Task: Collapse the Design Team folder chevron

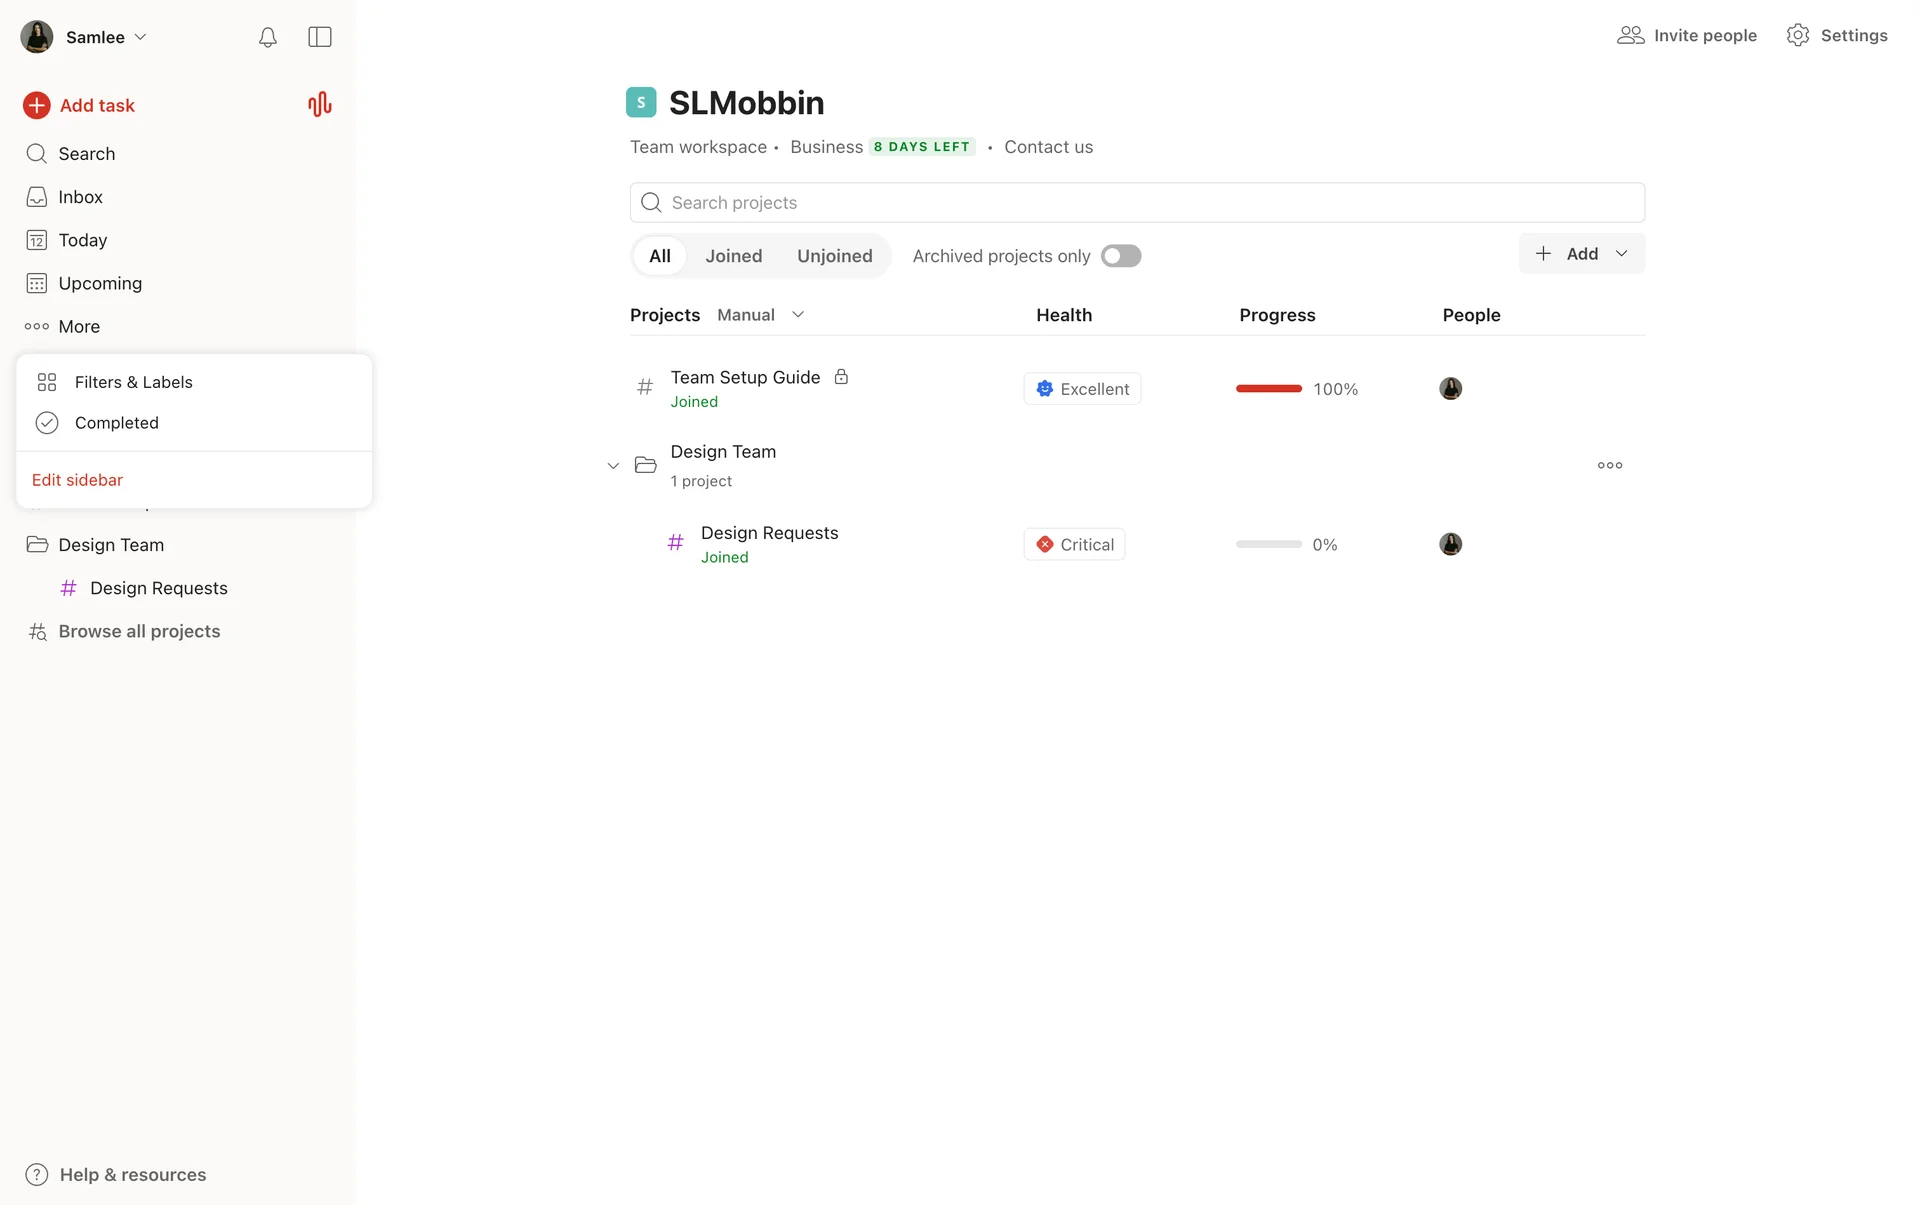Action: tap(613, 466)
